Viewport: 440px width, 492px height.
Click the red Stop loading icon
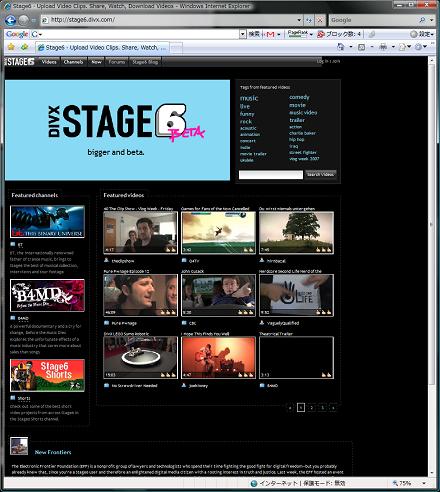point(320,20)
